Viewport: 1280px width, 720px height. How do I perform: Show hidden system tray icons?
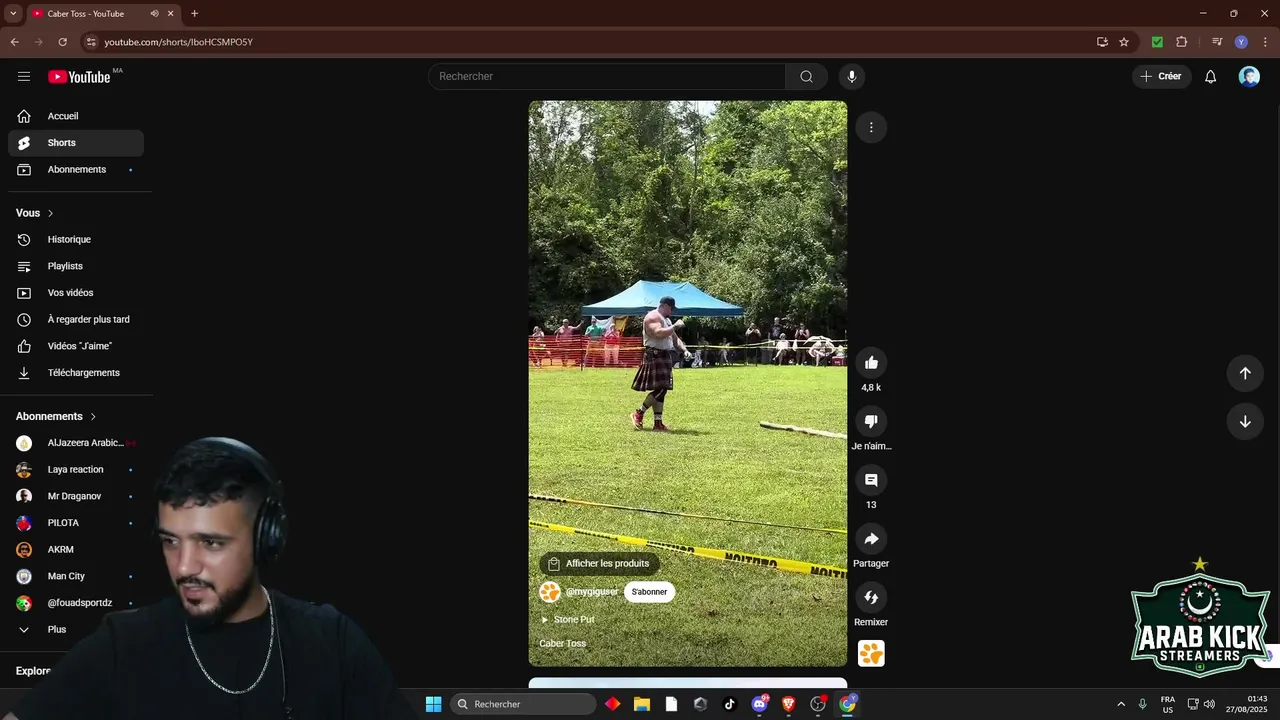[x=1121, y=704]
